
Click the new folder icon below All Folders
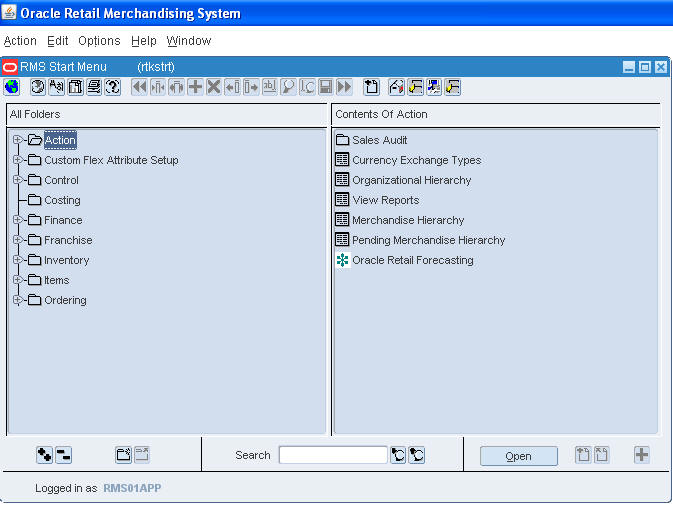pyautogui.click(x=124, y=455)
